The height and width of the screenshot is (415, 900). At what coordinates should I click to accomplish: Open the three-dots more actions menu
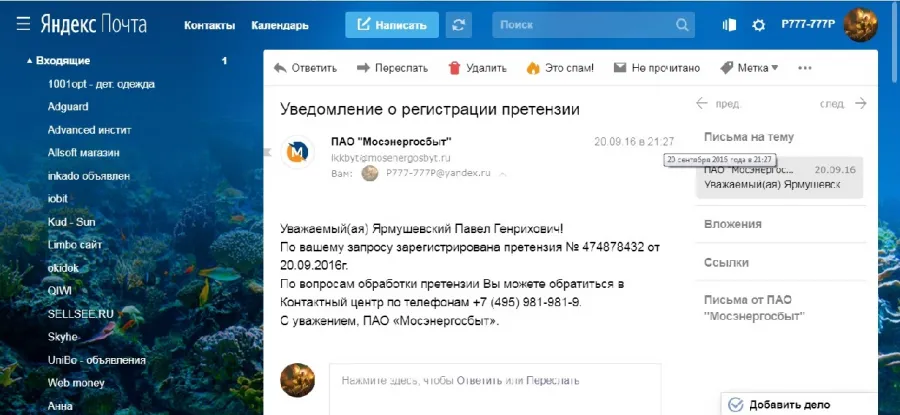click(x=805, y=68)
